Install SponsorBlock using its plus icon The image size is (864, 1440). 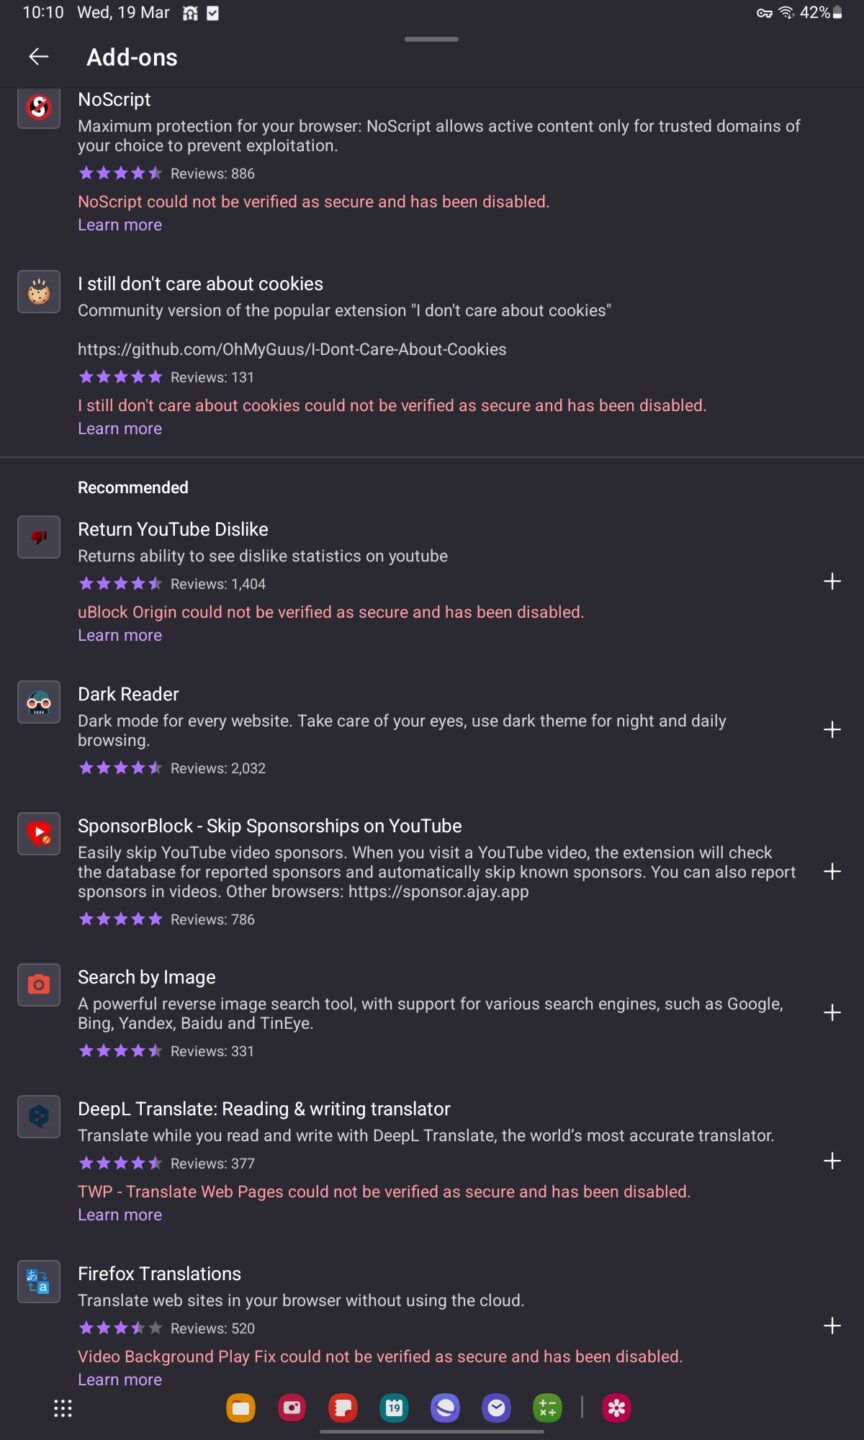832,872
